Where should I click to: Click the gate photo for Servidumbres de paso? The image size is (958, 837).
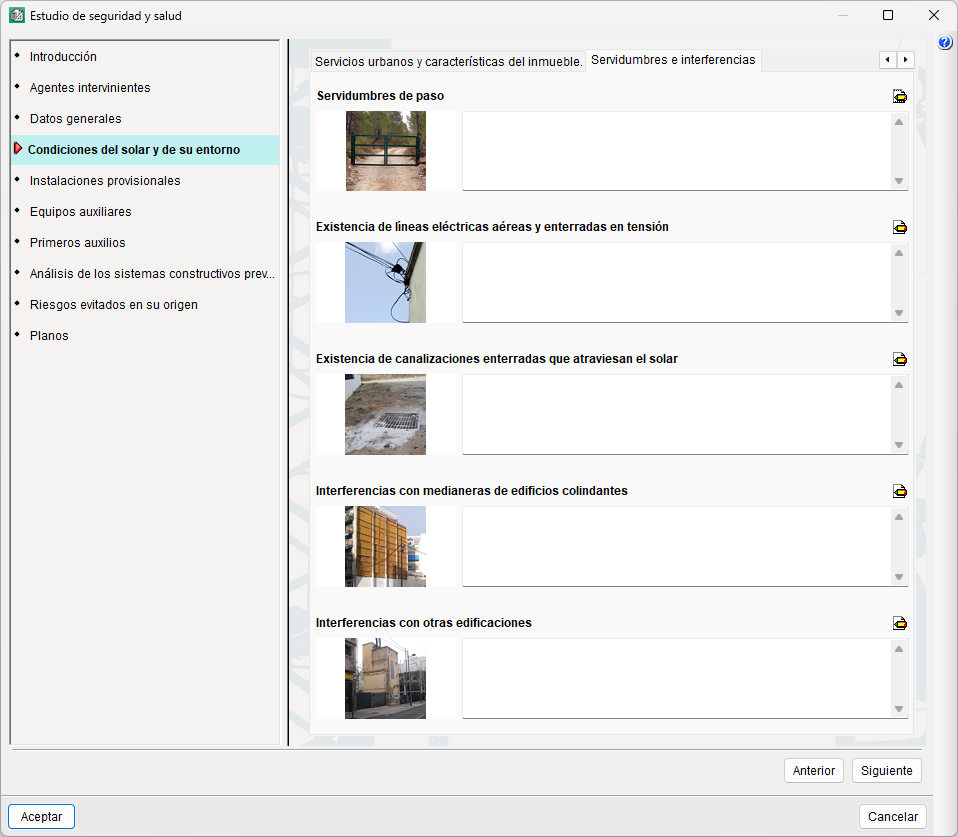[x=386, y=151]
